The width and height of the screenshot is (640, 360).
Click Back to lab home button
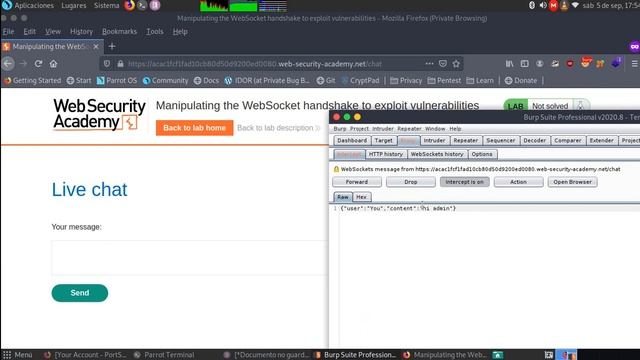(194, 128)
